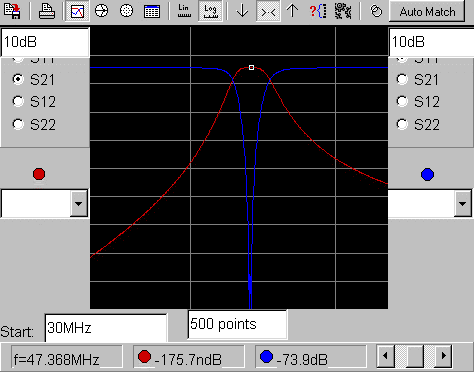Viewport: 474px width, 372px height.
Task: Expand the right trace dropdown
Action: point(462,203)
